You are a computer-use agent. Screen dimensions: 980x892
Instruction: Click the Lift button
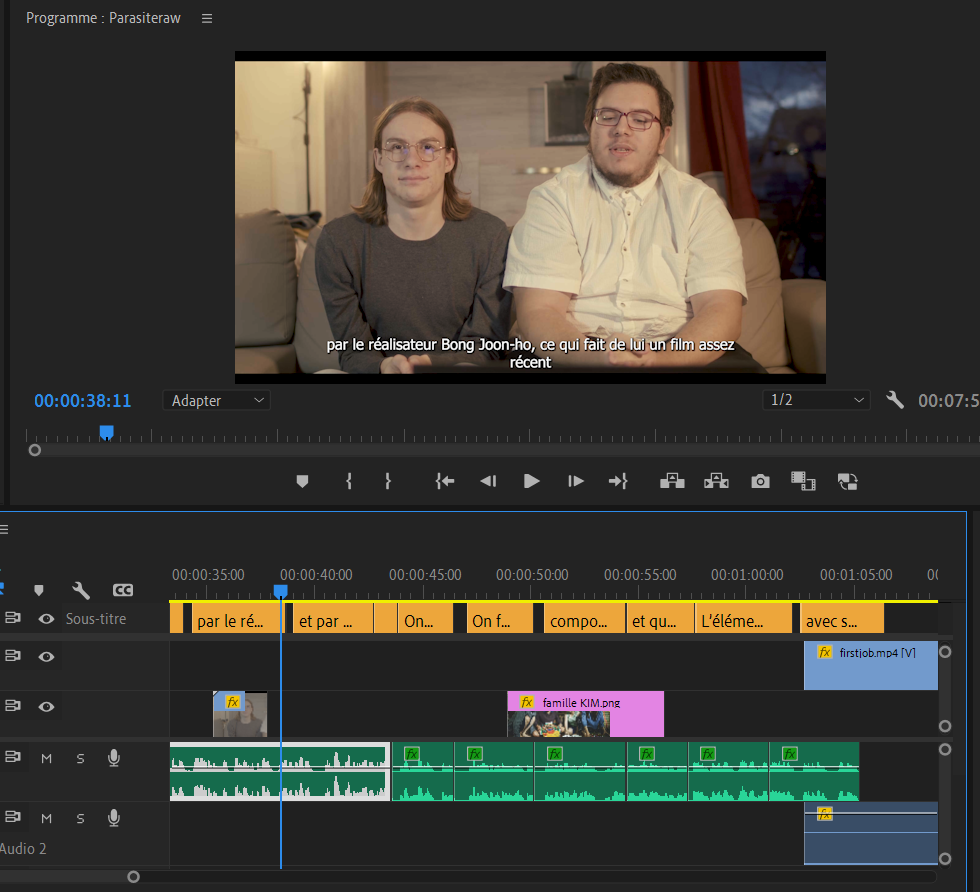click(672, 481)
